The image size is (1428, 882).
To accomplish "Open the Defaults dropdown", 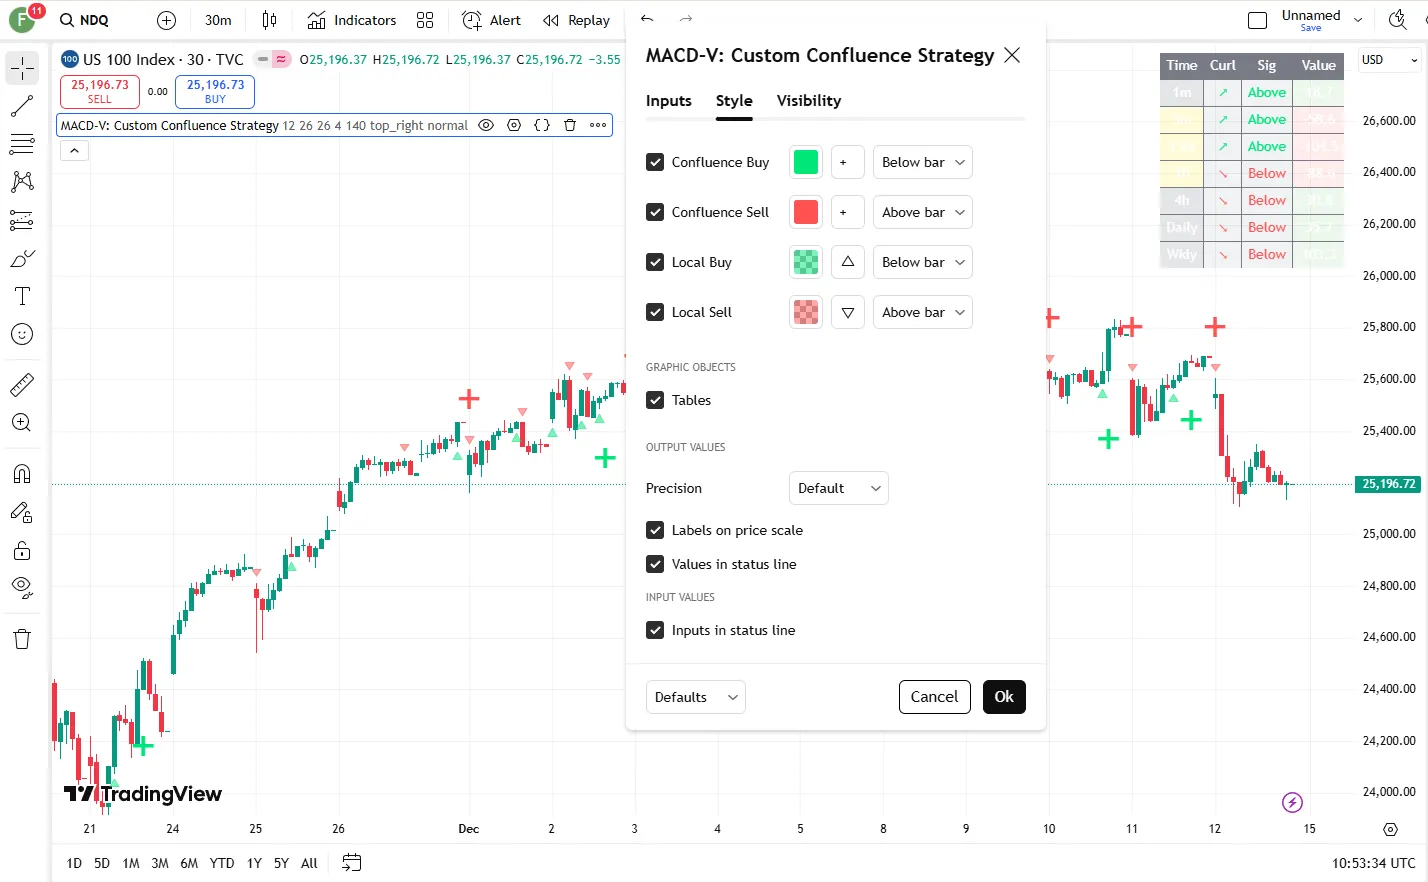I will pos(695,697).
